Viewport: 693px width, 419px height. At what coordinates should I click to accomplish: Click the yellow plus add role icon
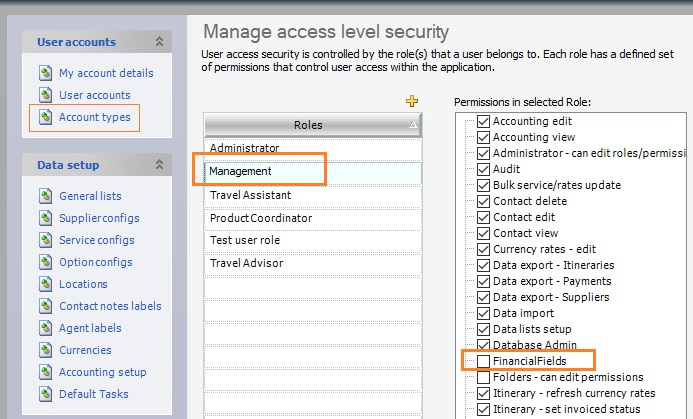pyautogui.click(x=411, y=101)
